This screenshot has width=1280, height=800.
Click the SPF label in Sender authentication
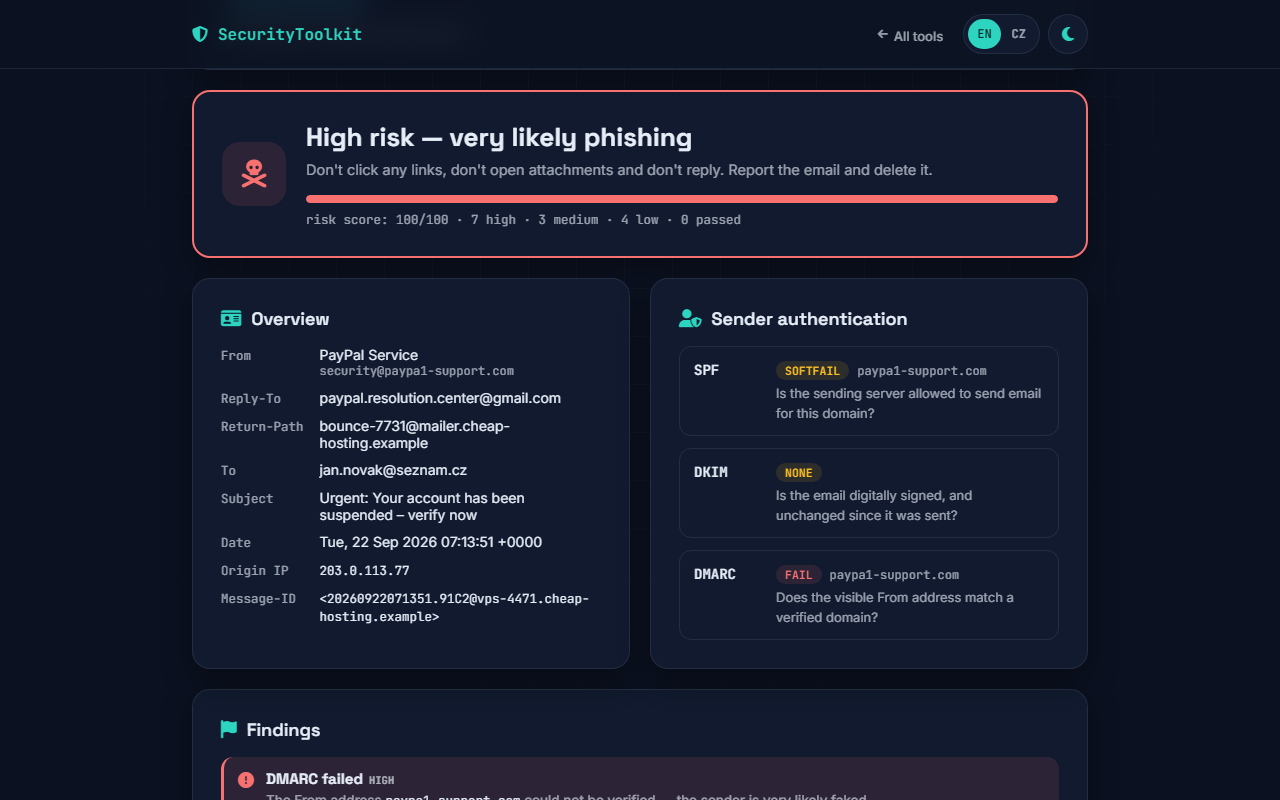pos(706,370)
